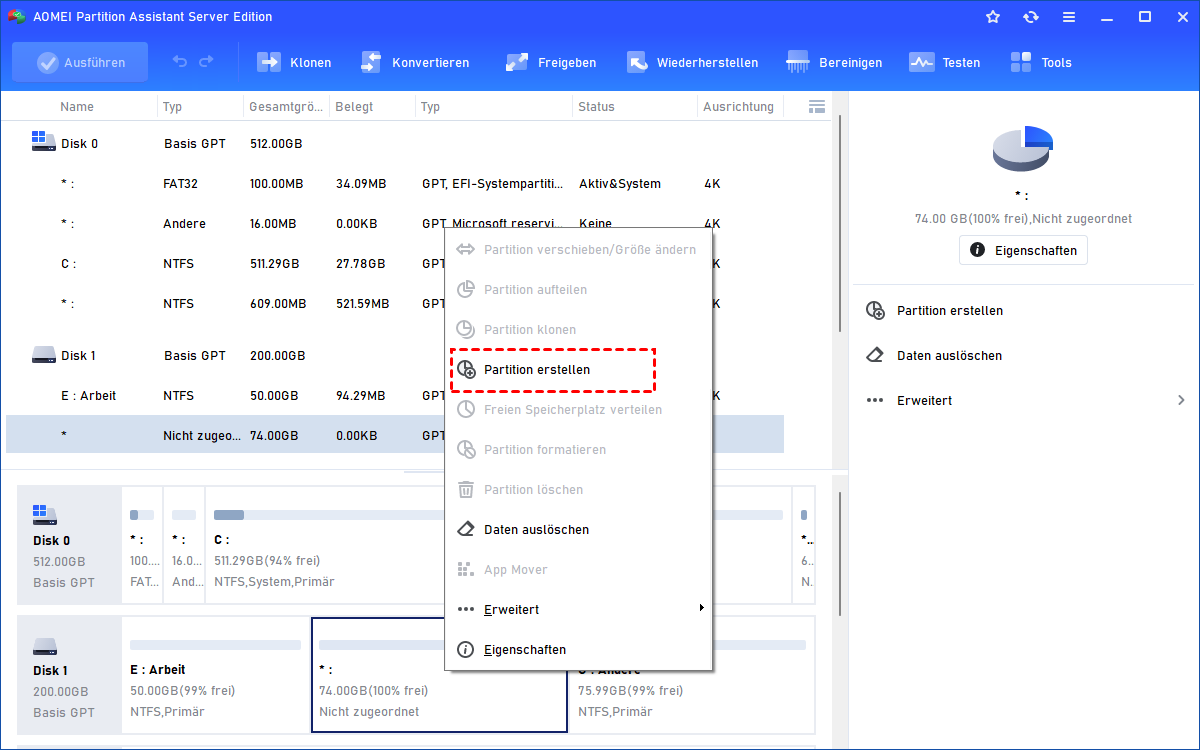Click the partition list vertical scrollbar
Screen dimensions: 1200x750
pyautogui.click(x=839, y=225)
